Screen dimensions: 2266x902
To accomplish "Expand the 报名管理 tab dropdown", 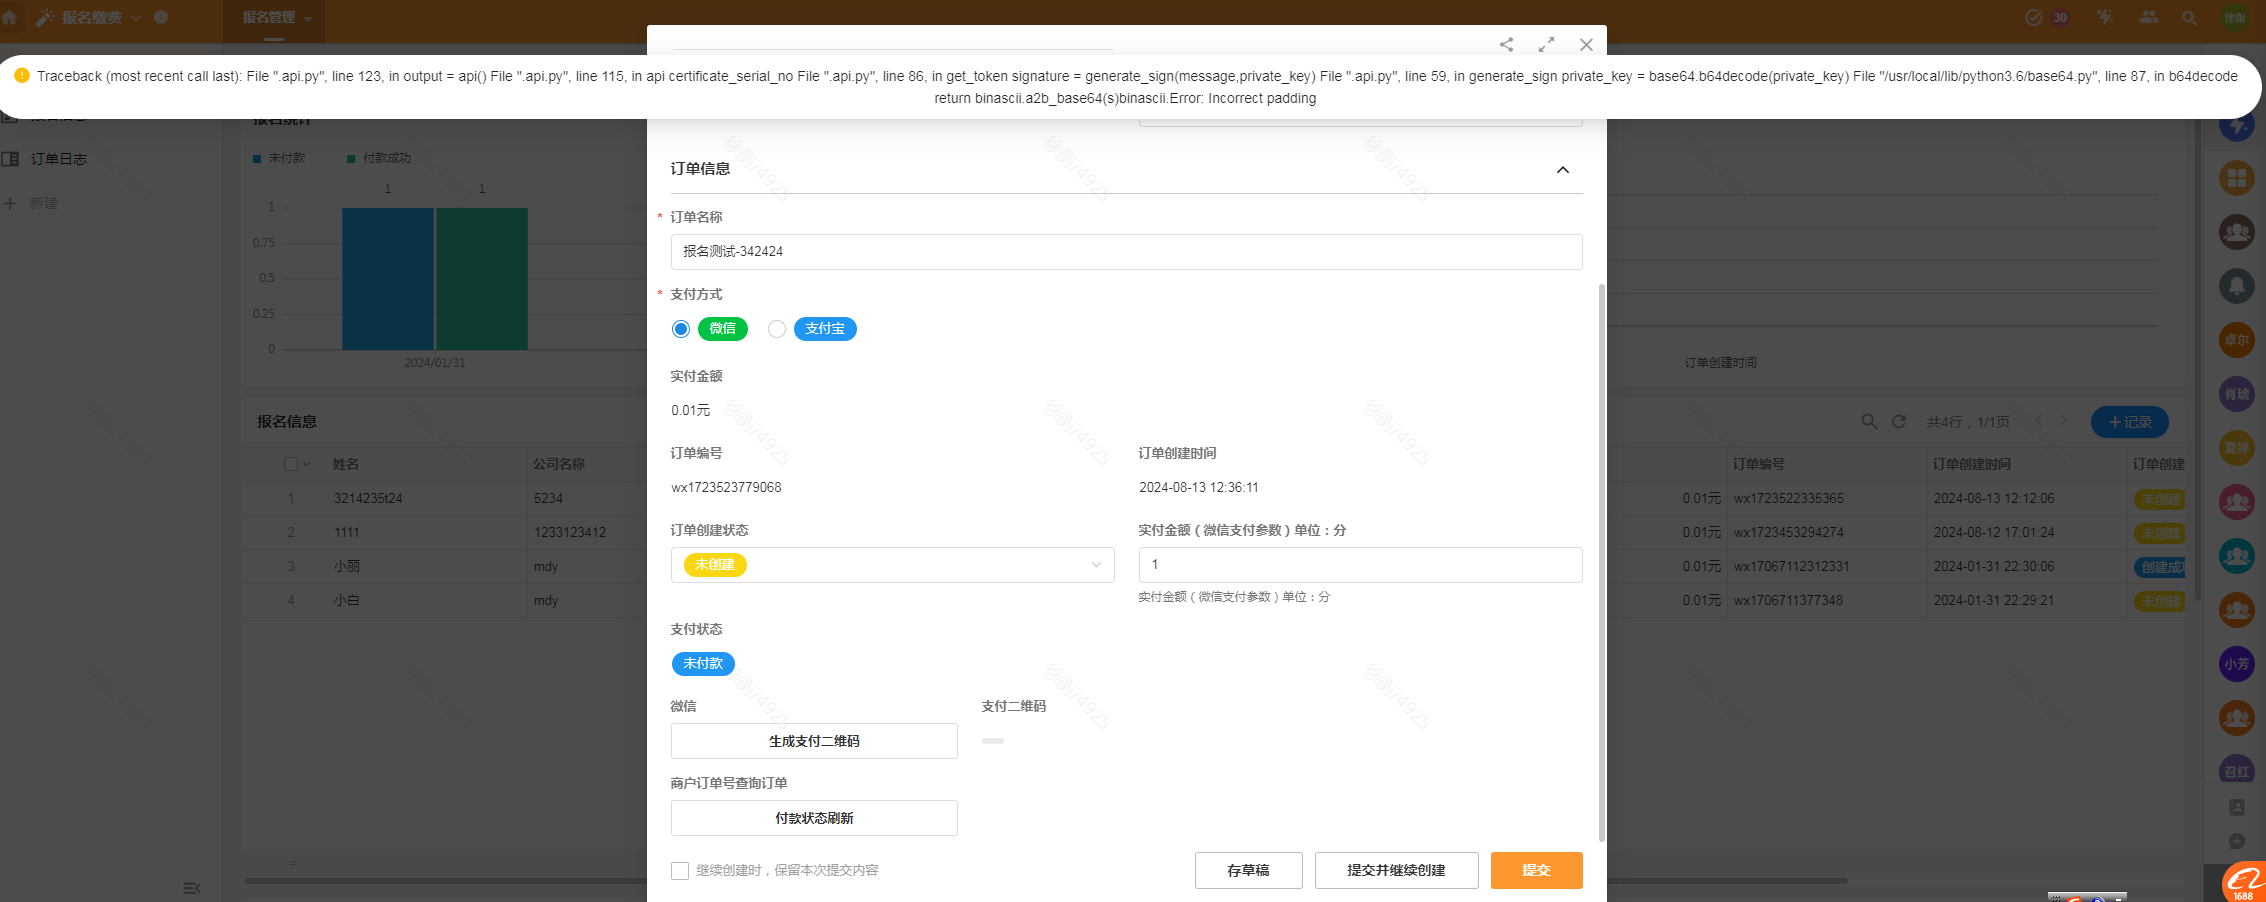I will (308, 18).
